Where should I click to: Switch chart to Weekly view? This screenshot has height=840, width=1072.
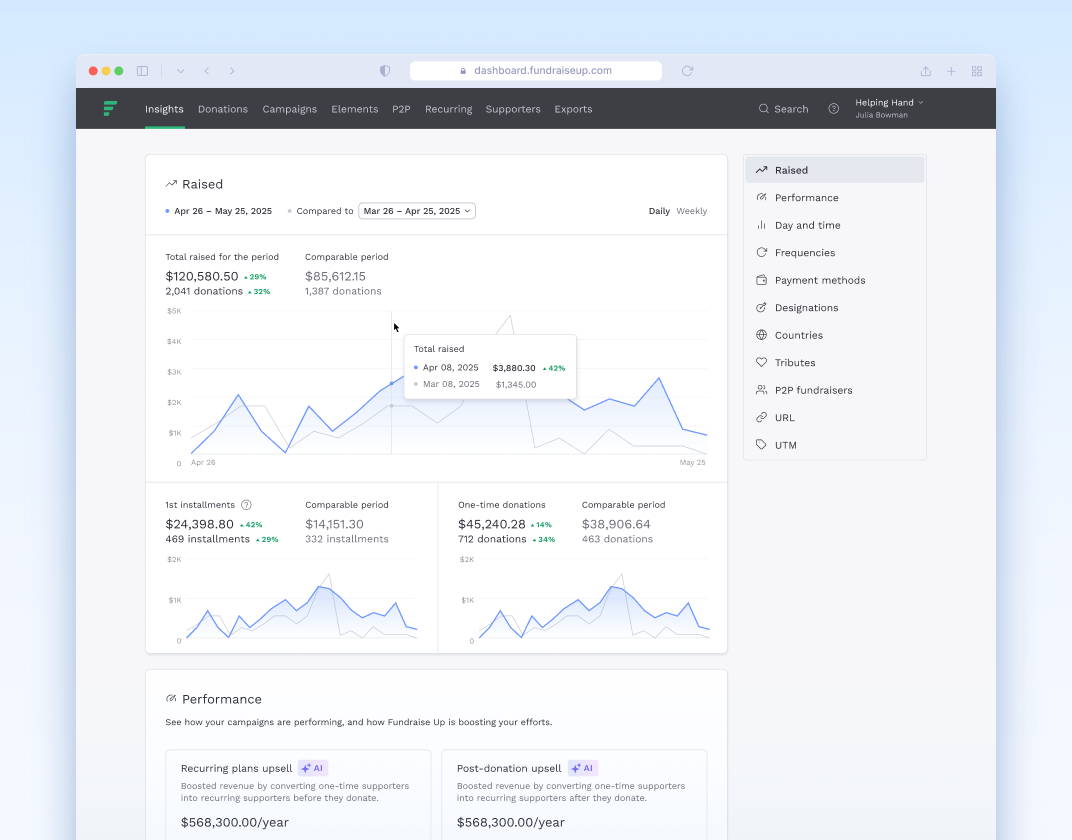coord(691,211)
